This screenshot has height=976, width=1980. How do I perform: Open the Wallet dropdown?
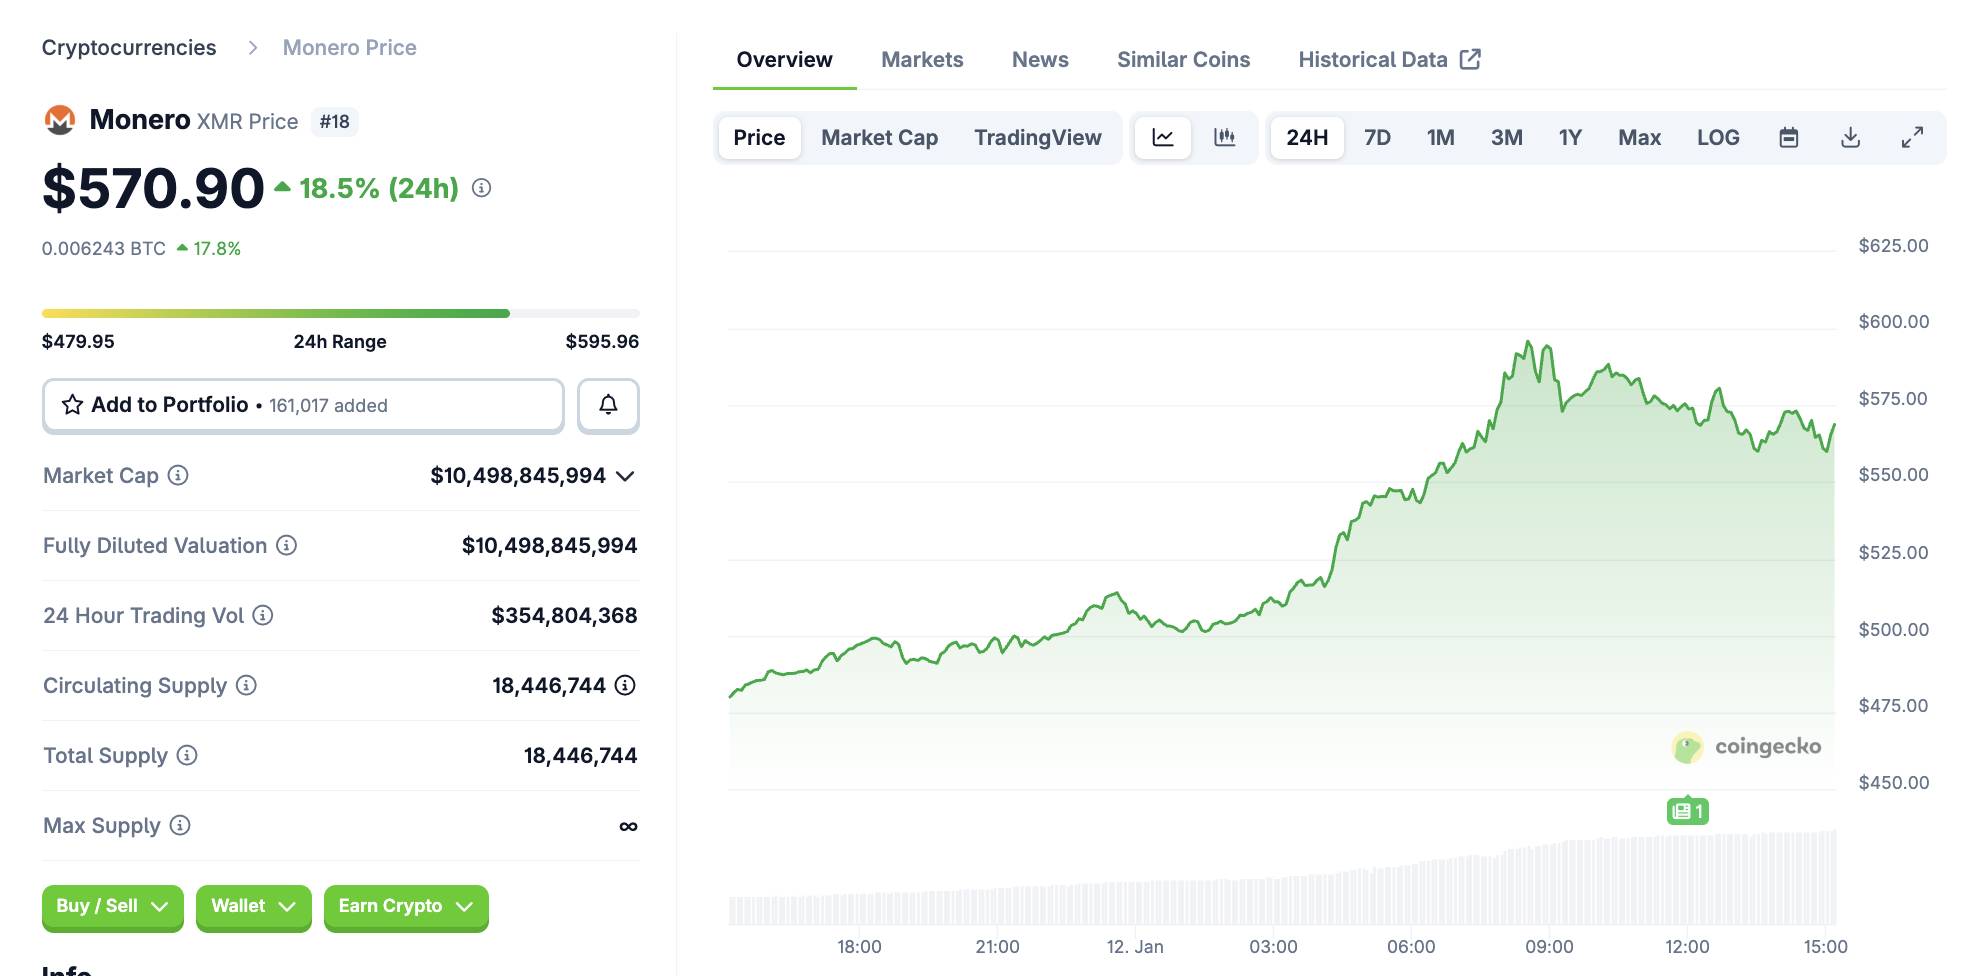point(253,906)
